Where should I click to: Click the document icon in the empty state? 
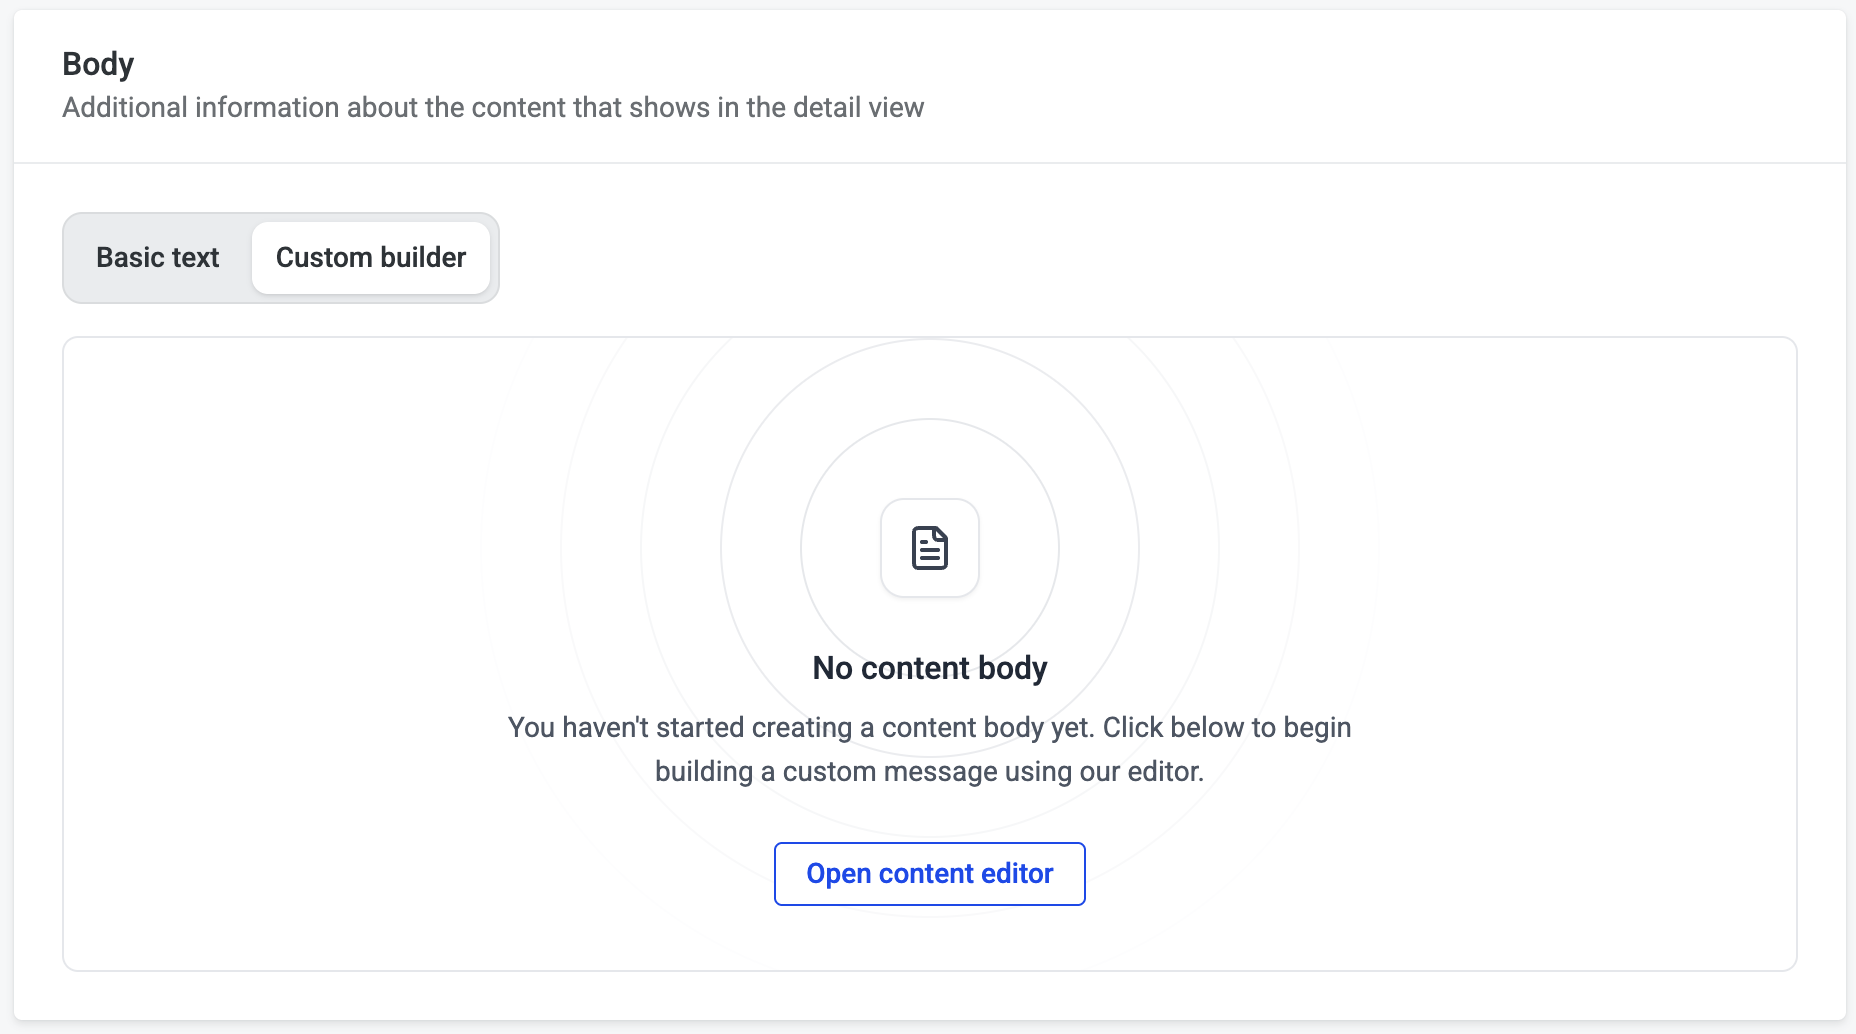(x=929, y=548)
